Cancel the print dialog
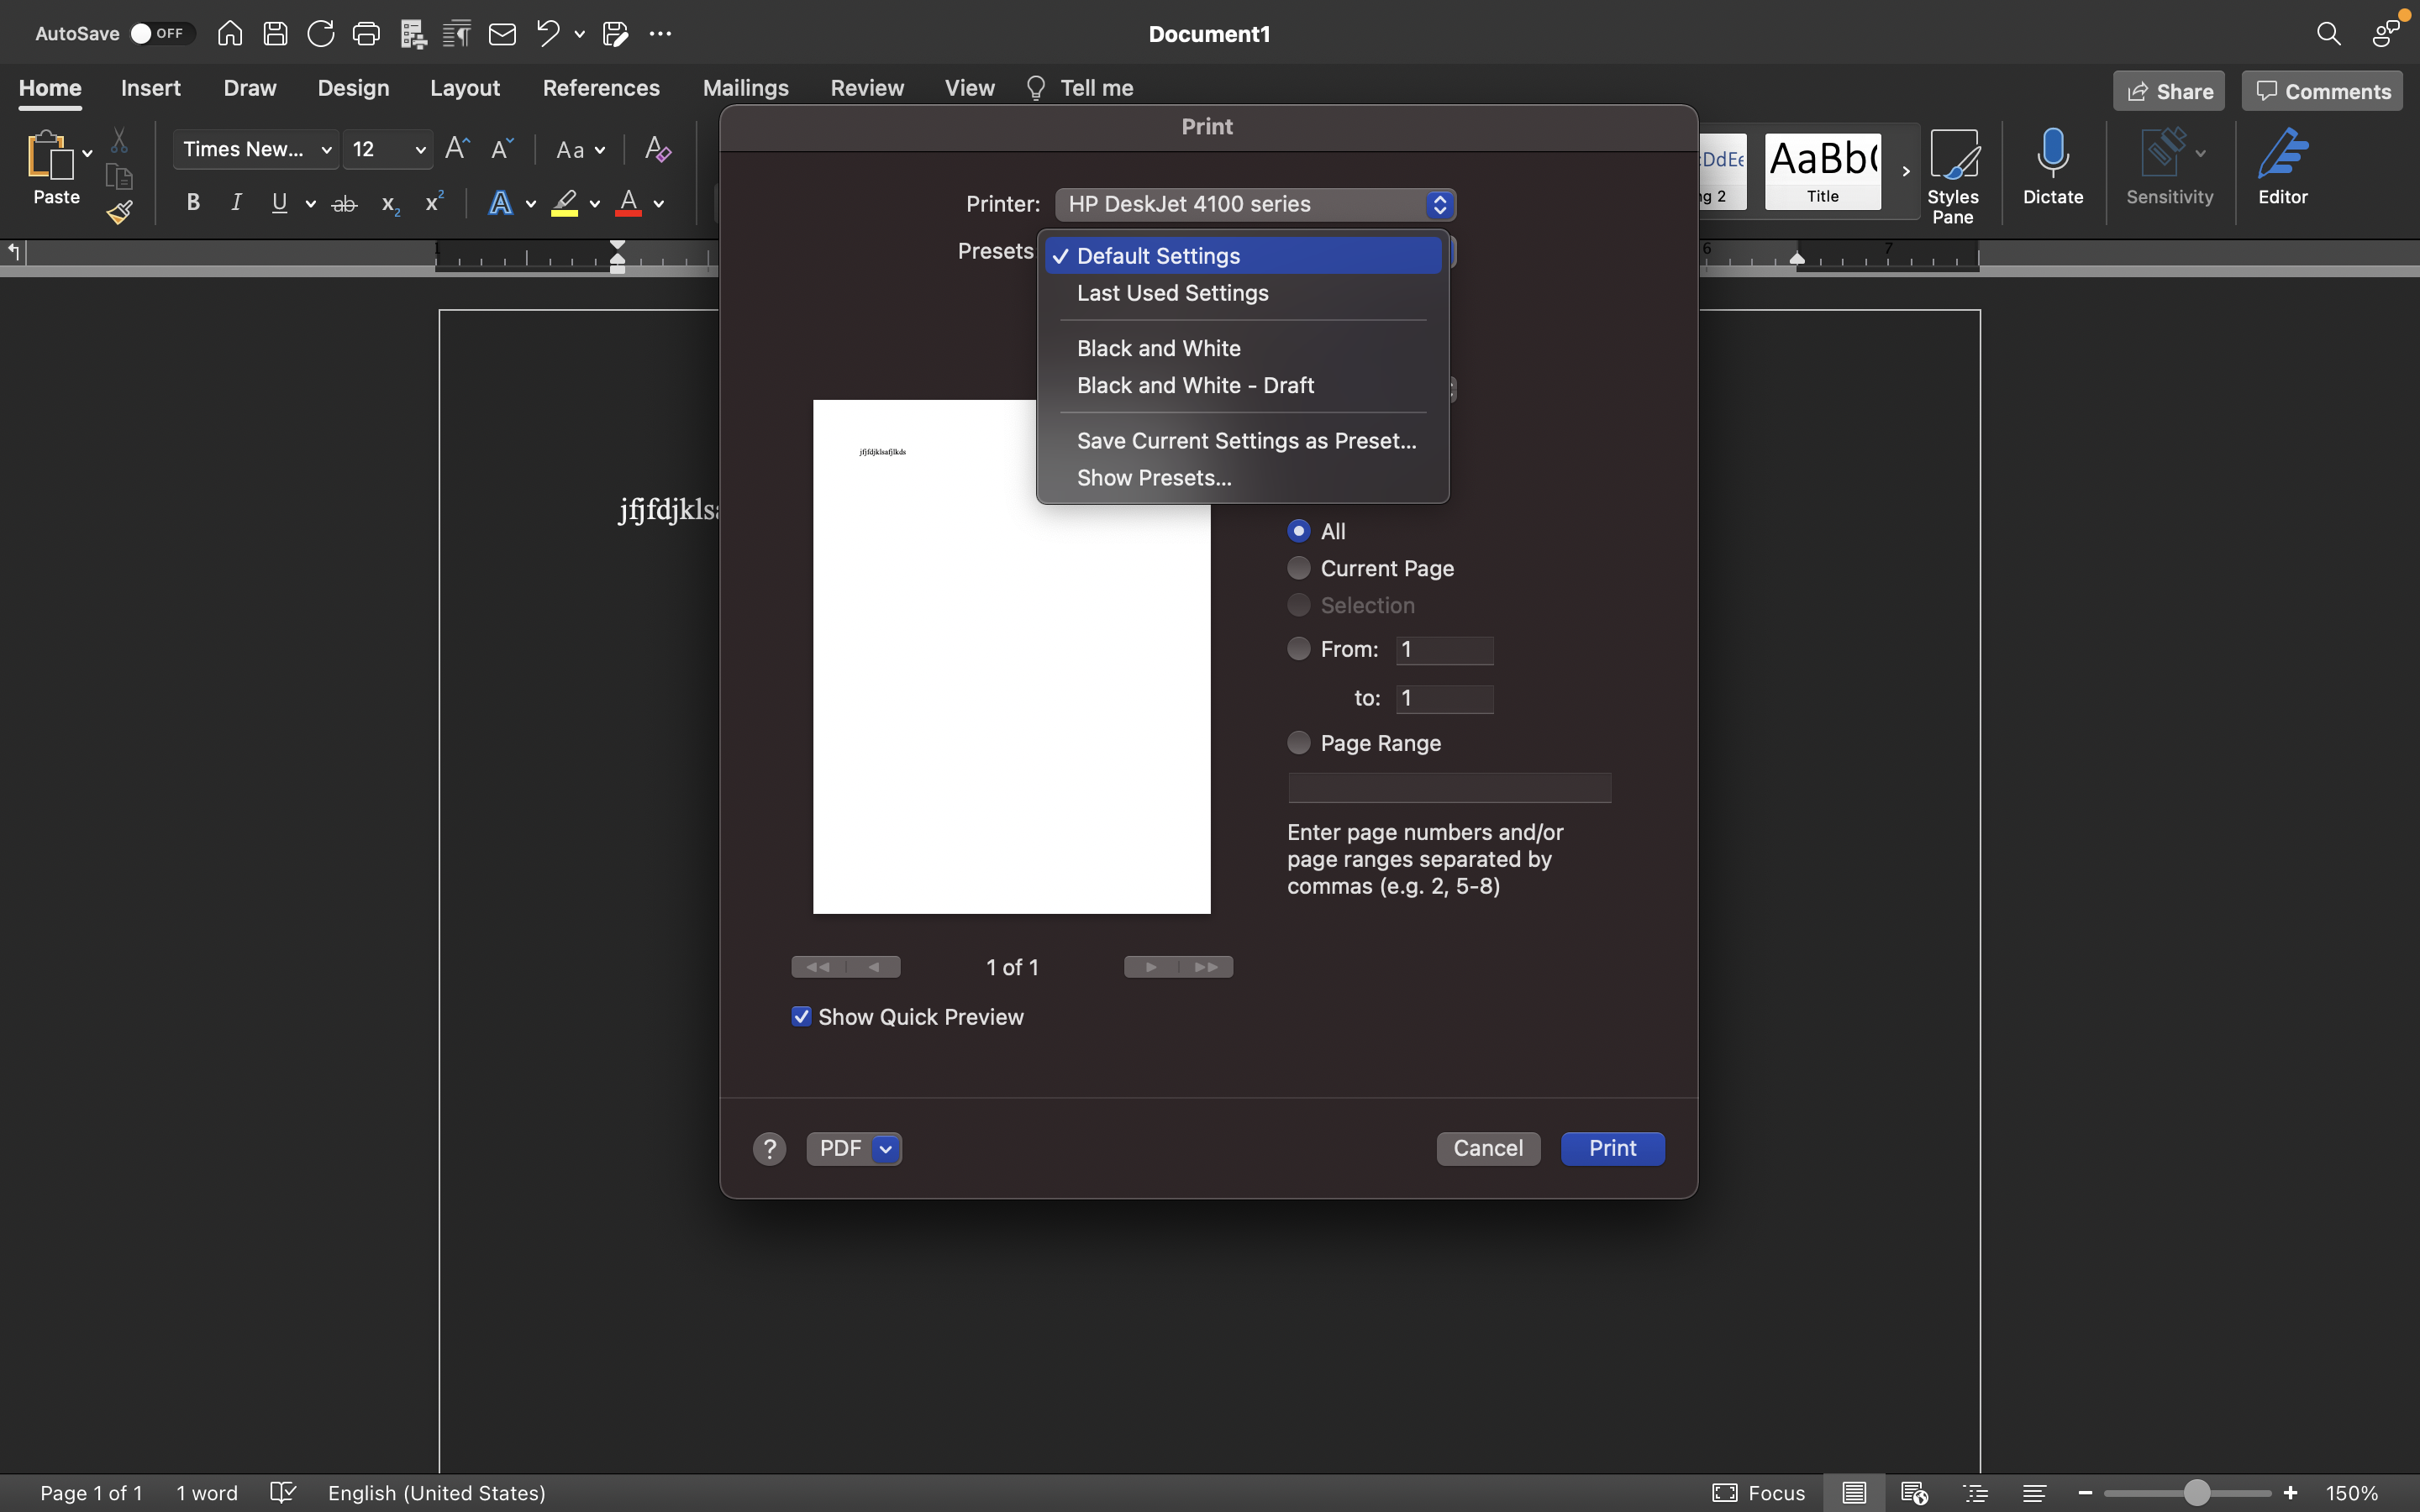The width and height of the screenshot is (2420, 1512). pos(1487,1148)
